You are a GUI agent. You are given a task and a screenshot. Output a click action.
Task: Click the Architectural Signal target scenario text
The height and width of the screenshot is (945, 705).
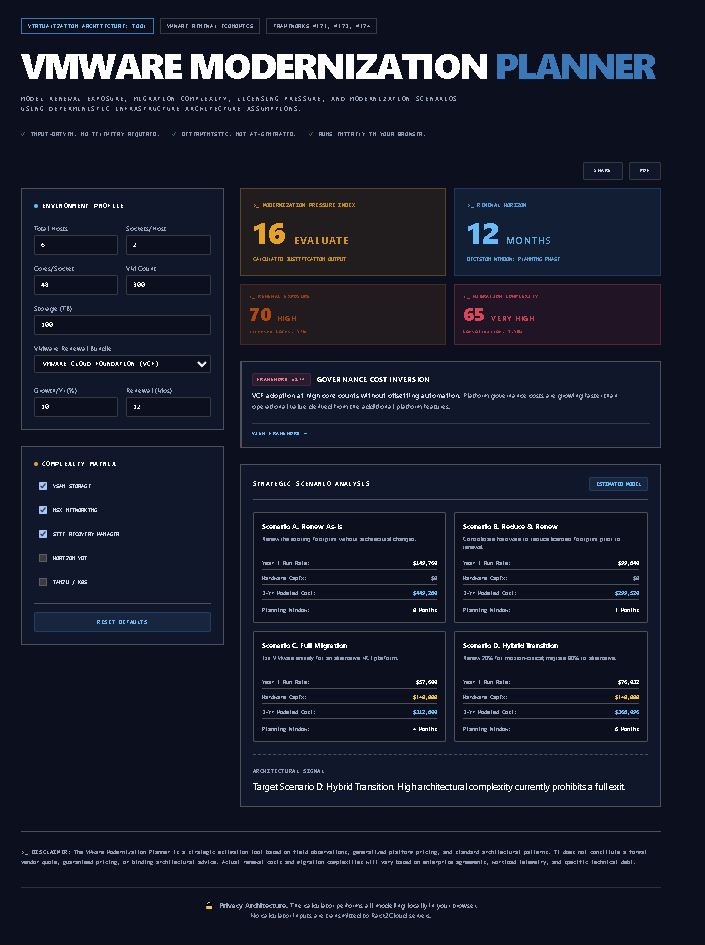439,786
